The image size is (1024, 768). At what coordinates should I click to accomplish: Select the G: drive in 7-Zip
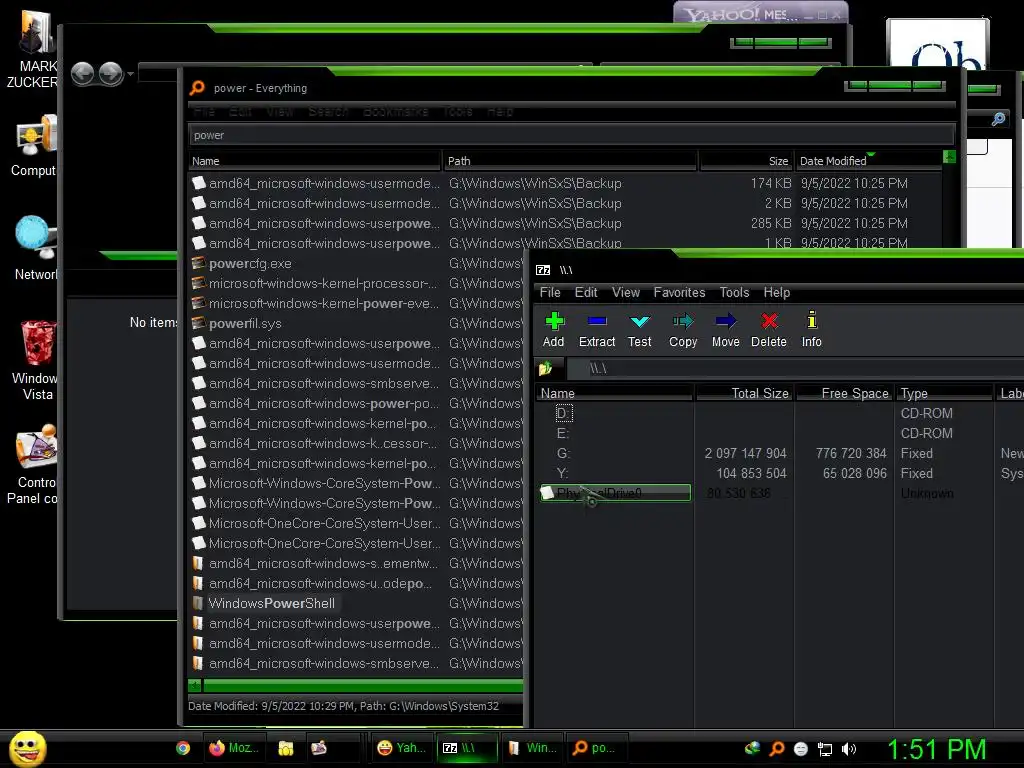563,453
